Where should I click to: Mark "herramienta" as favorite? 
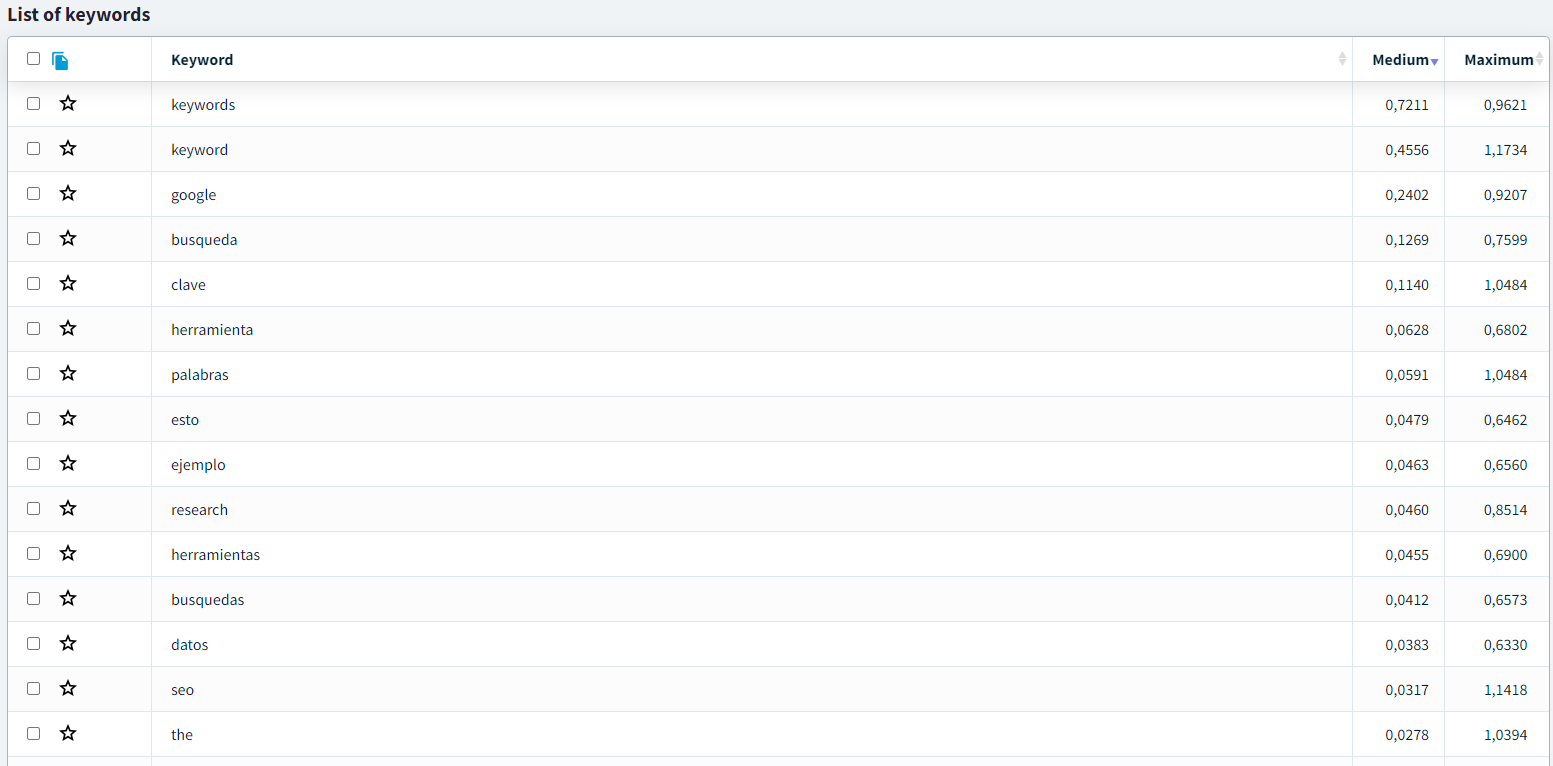pyautogui.click(x=68, y=329)
